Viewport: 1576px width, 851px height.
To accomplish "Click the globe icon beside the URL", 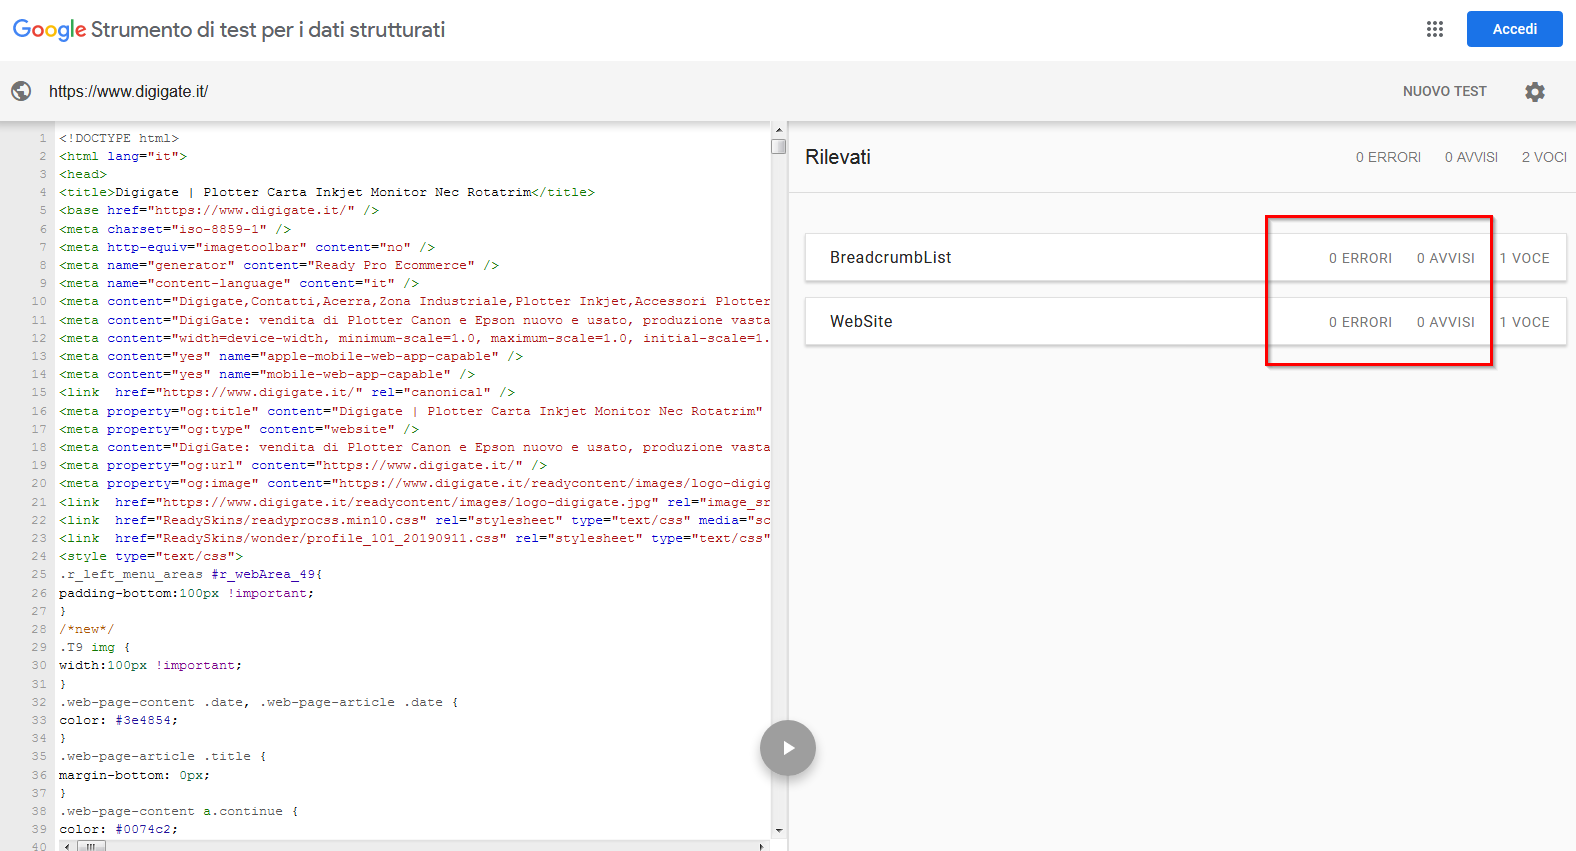I will pyautogui.click(x=21, y=91).
